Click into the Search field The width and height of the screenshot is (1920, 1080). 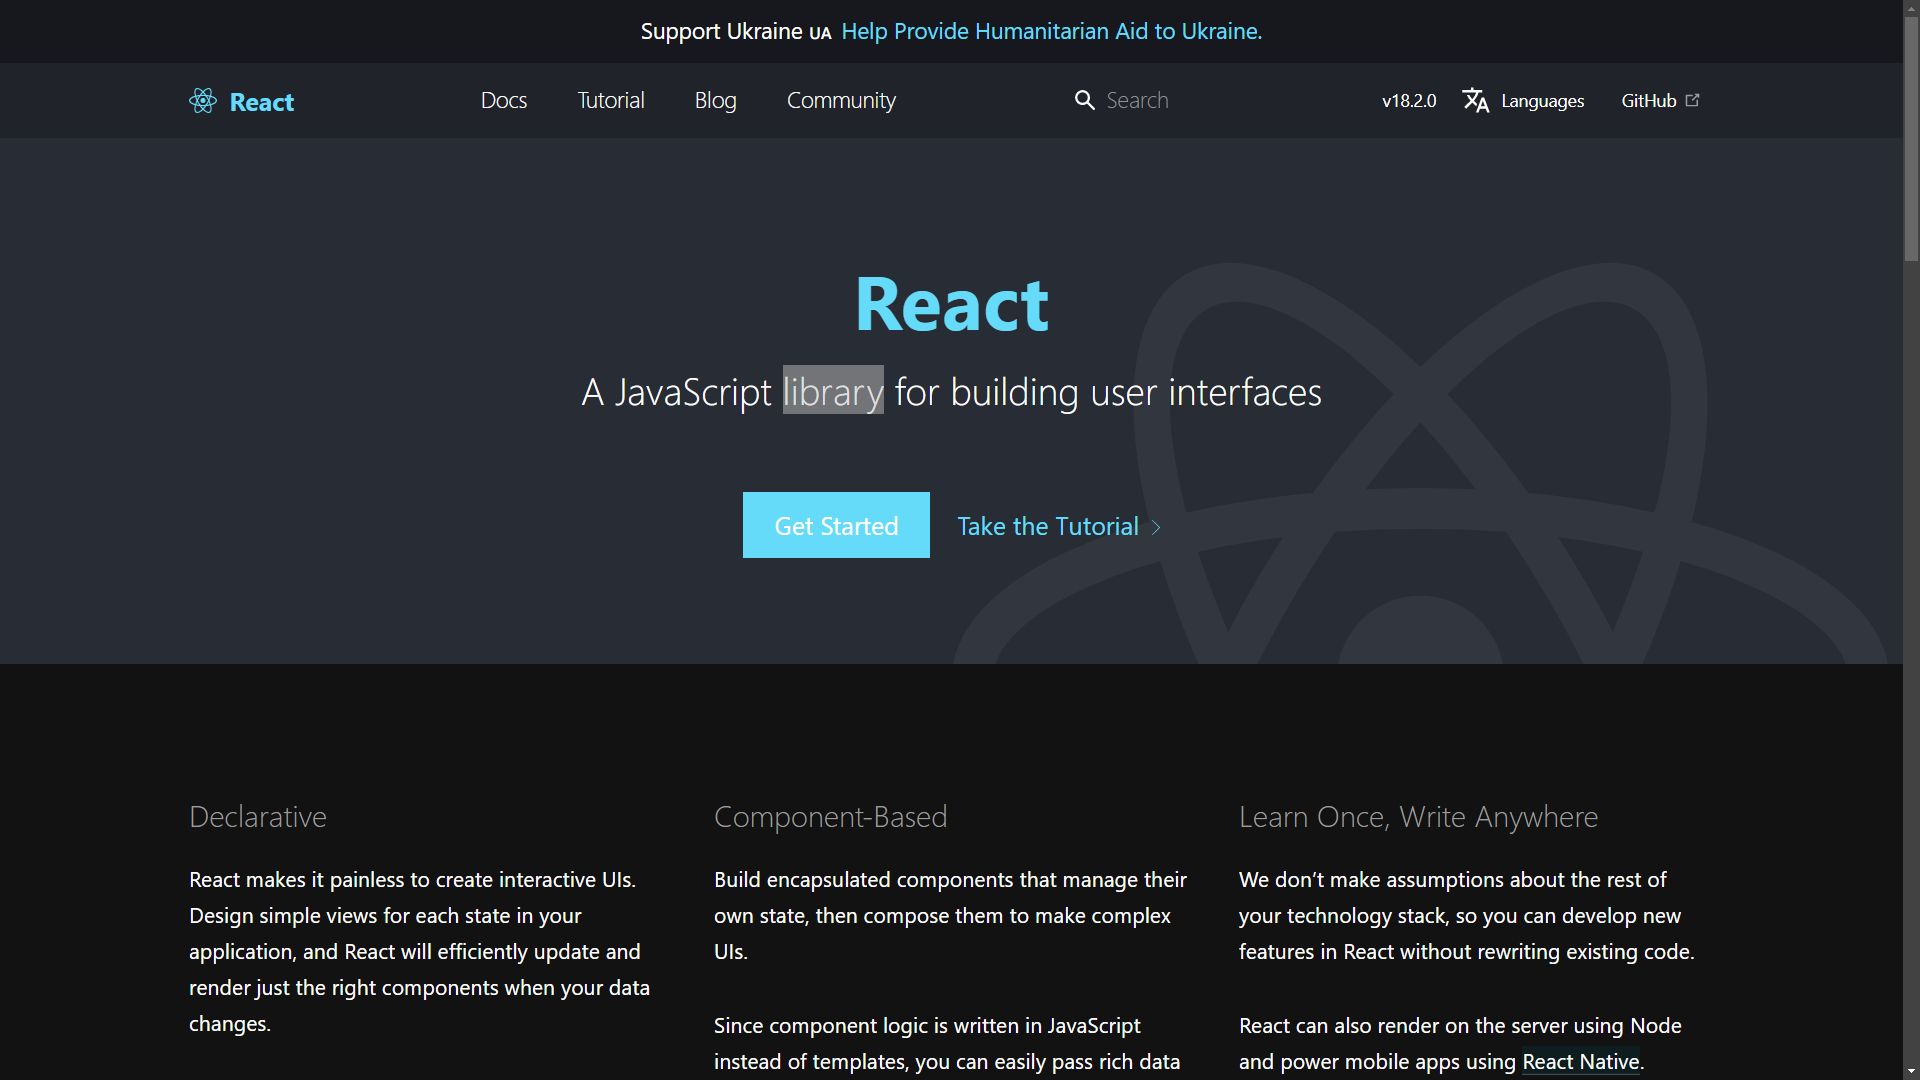coord(1180,100)
